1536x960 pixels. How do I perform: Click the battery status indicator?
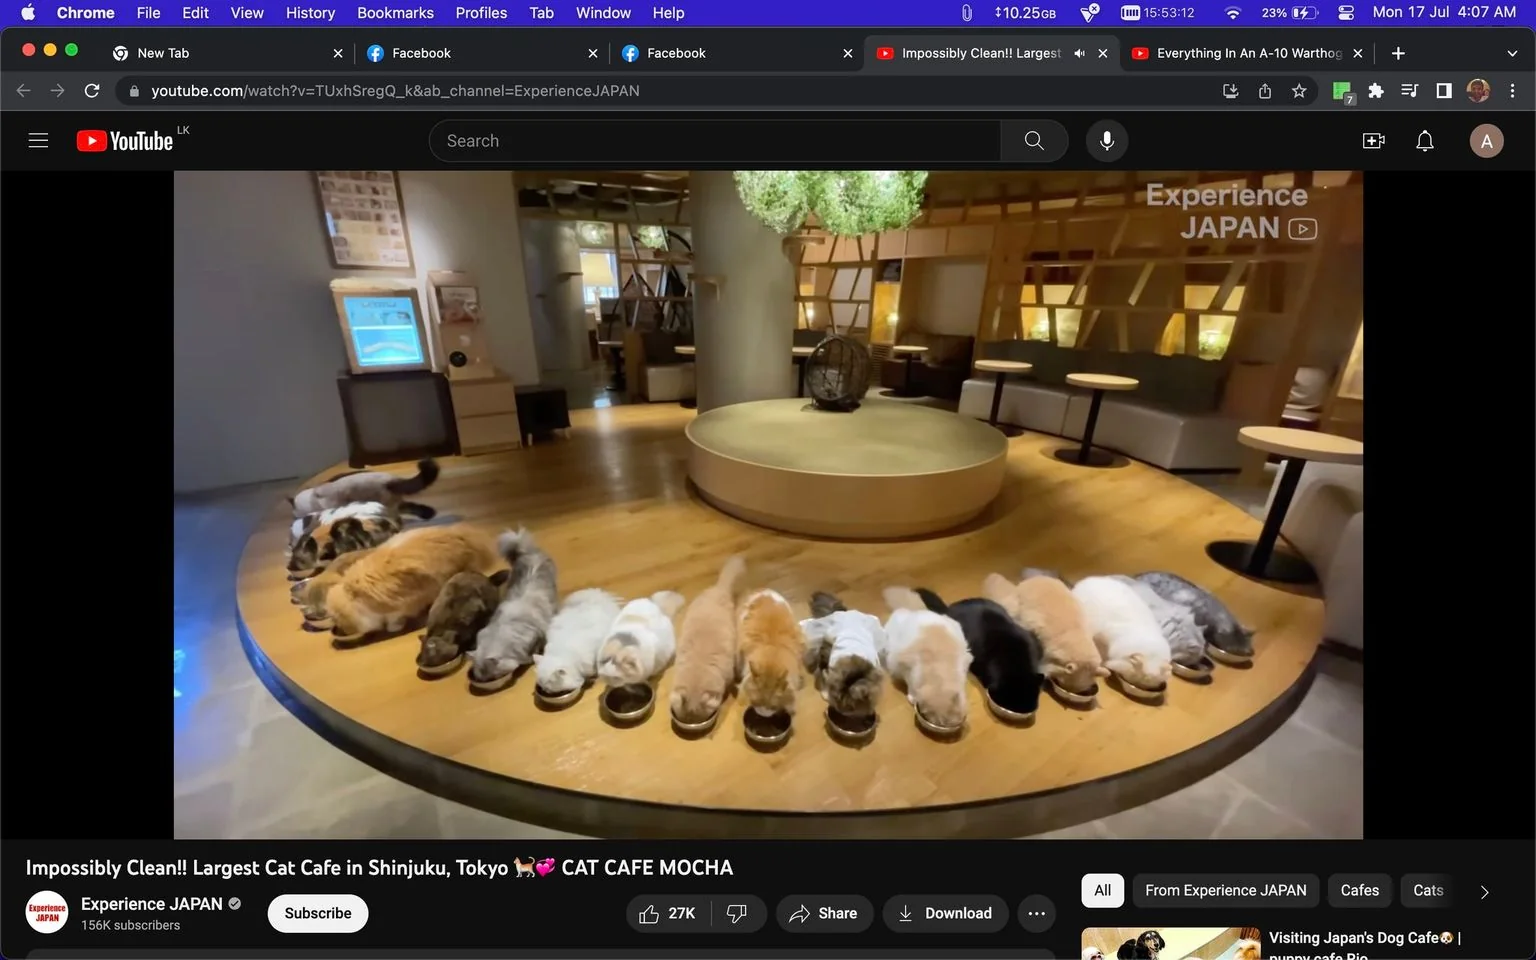click(1290, 13)
